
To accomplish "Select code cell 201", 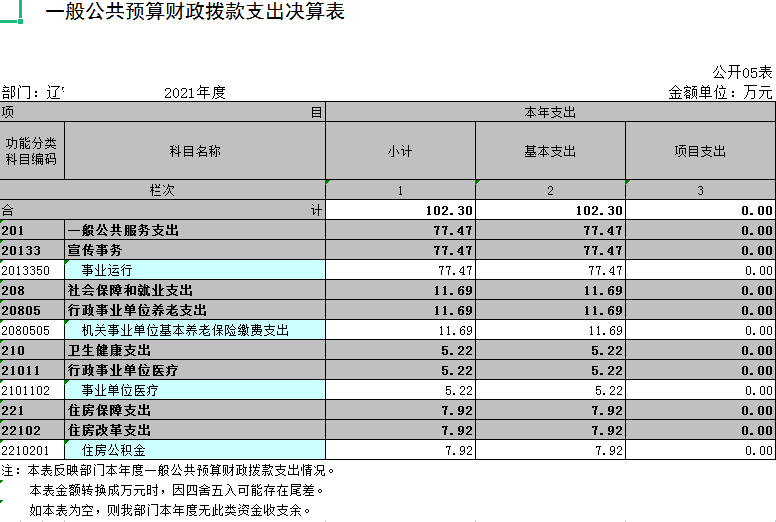I will (32, 231).
